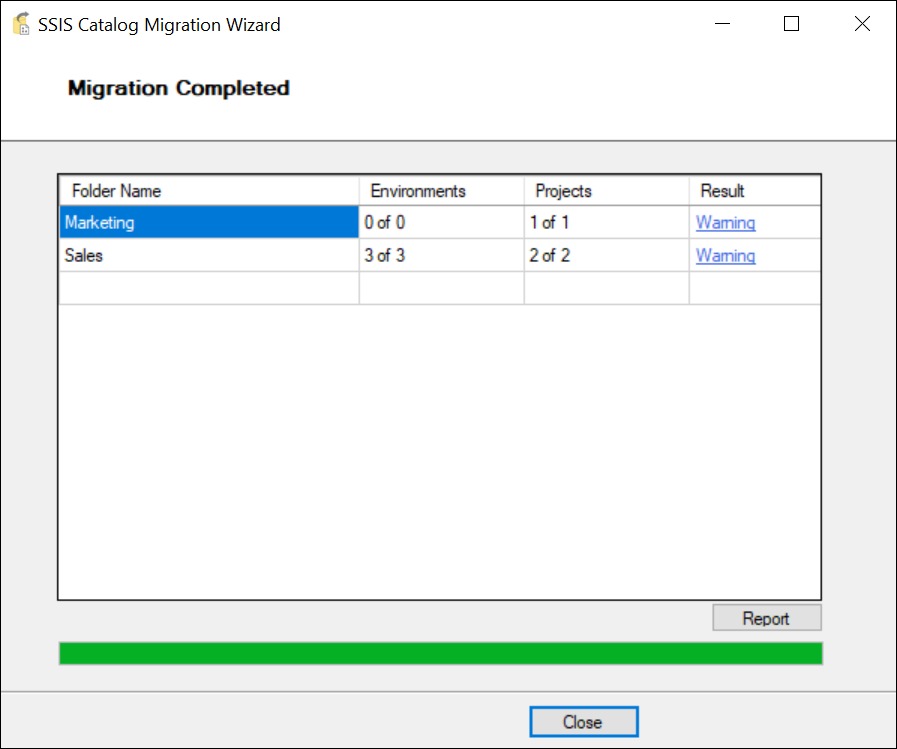Click the Projects column header
The width and height of the screenshot is (897, 749).
pyautogui.click(x=603, y=190)
